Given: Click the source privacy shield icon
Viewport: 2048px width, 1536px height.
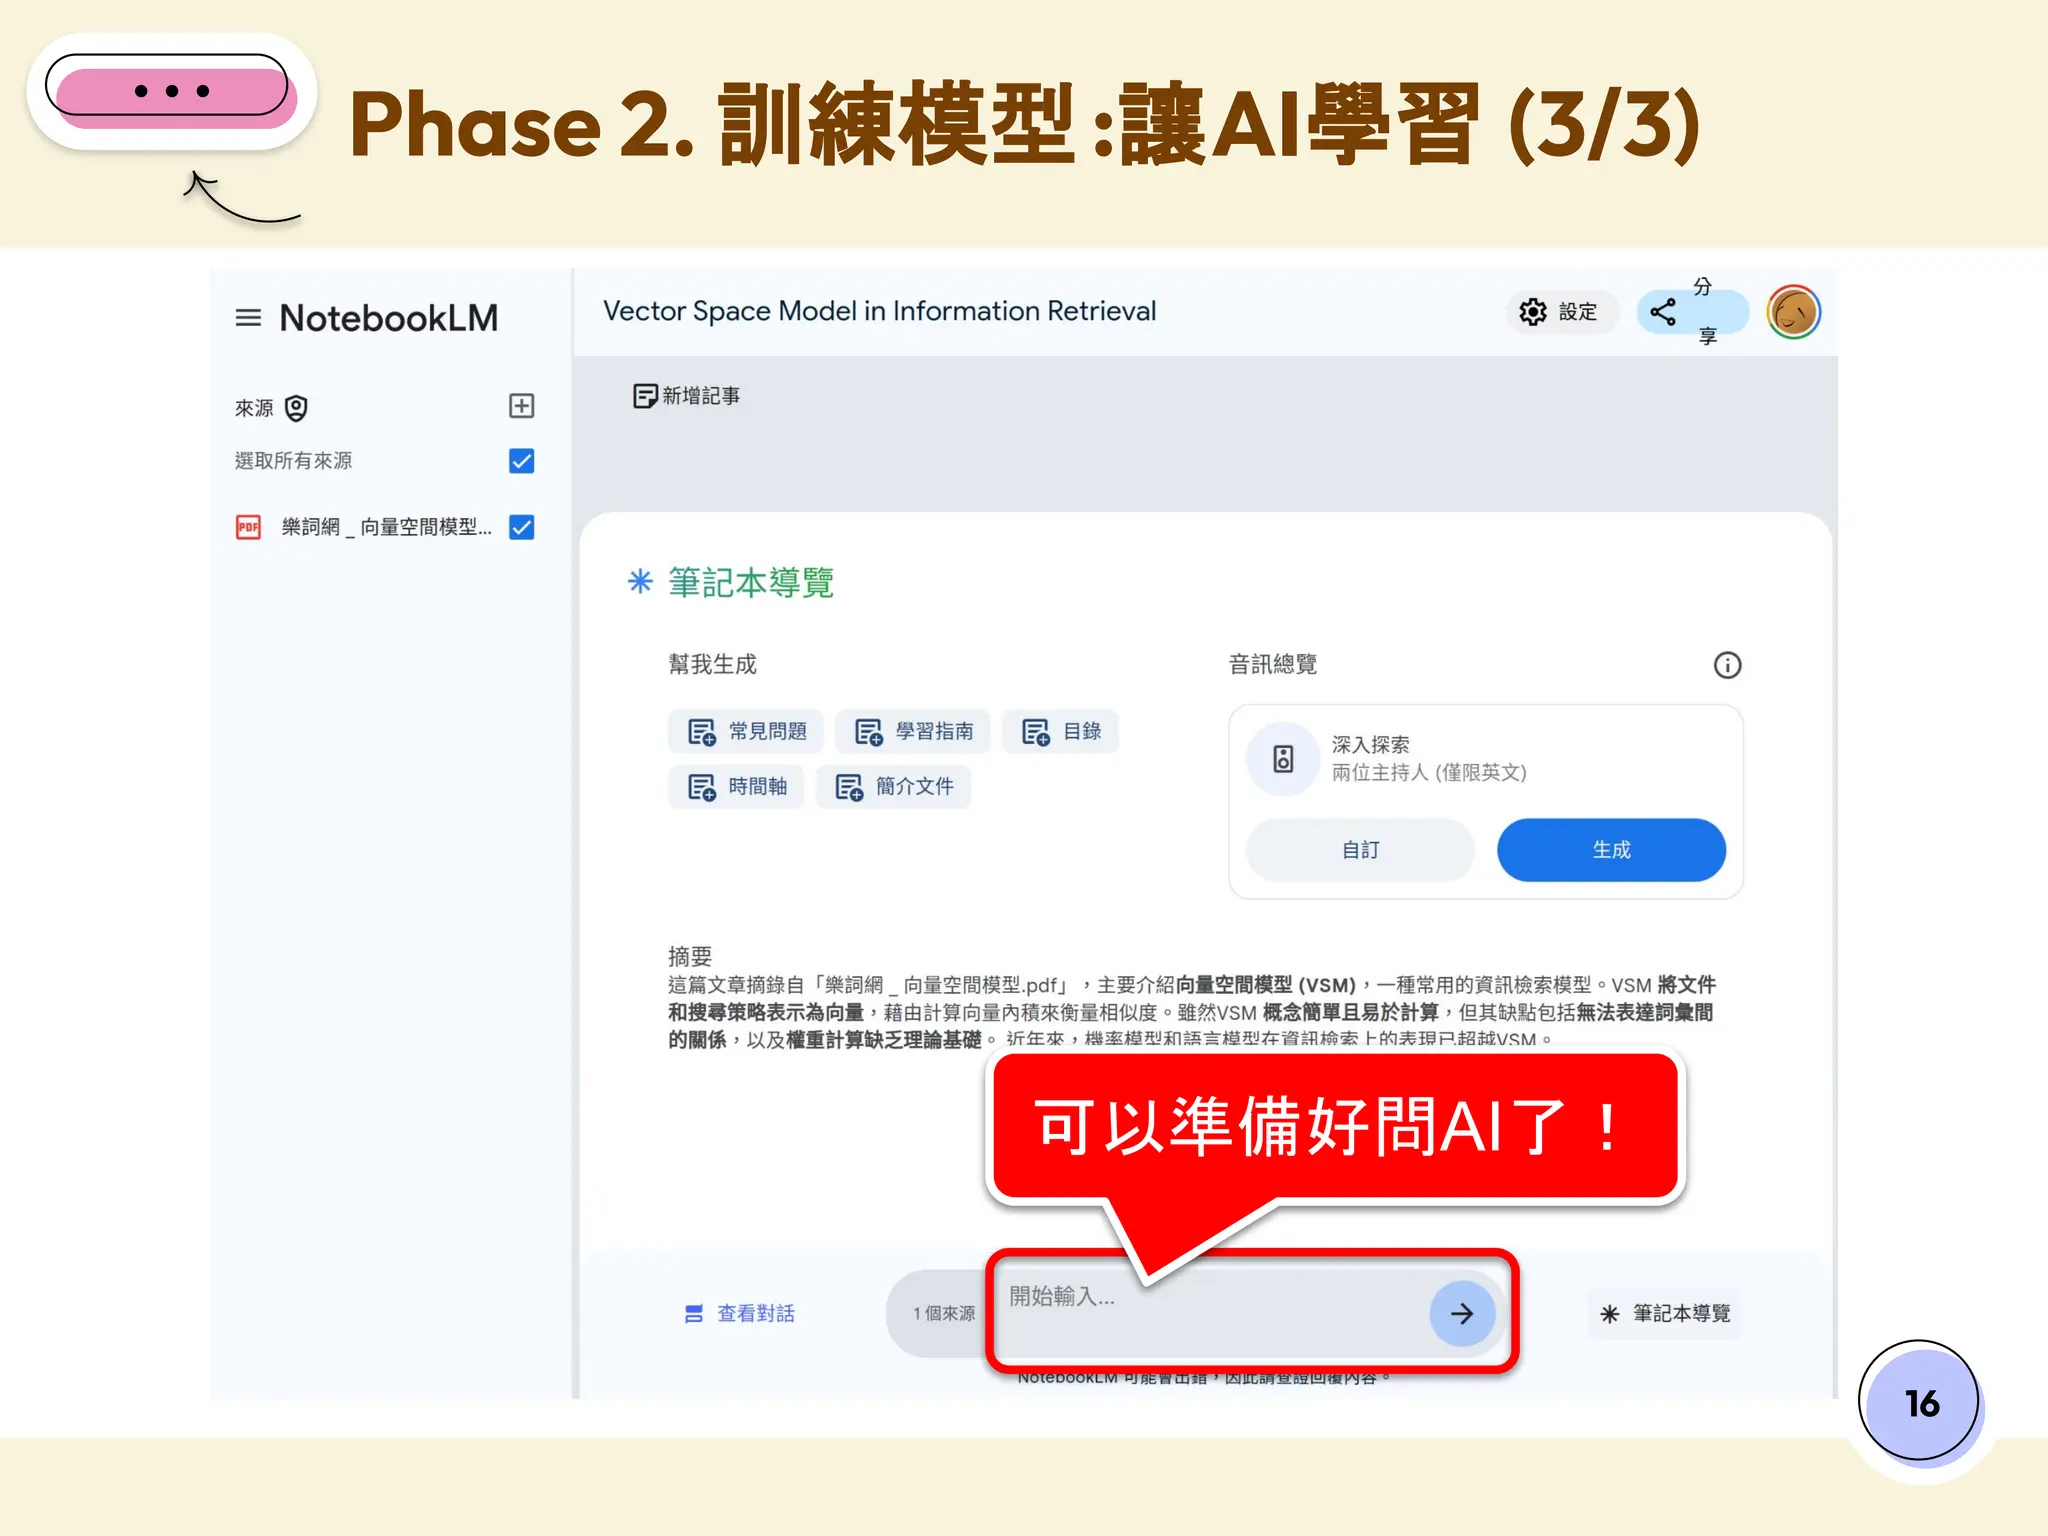Looking at the screenshot, I should click(x=296, y=408).
